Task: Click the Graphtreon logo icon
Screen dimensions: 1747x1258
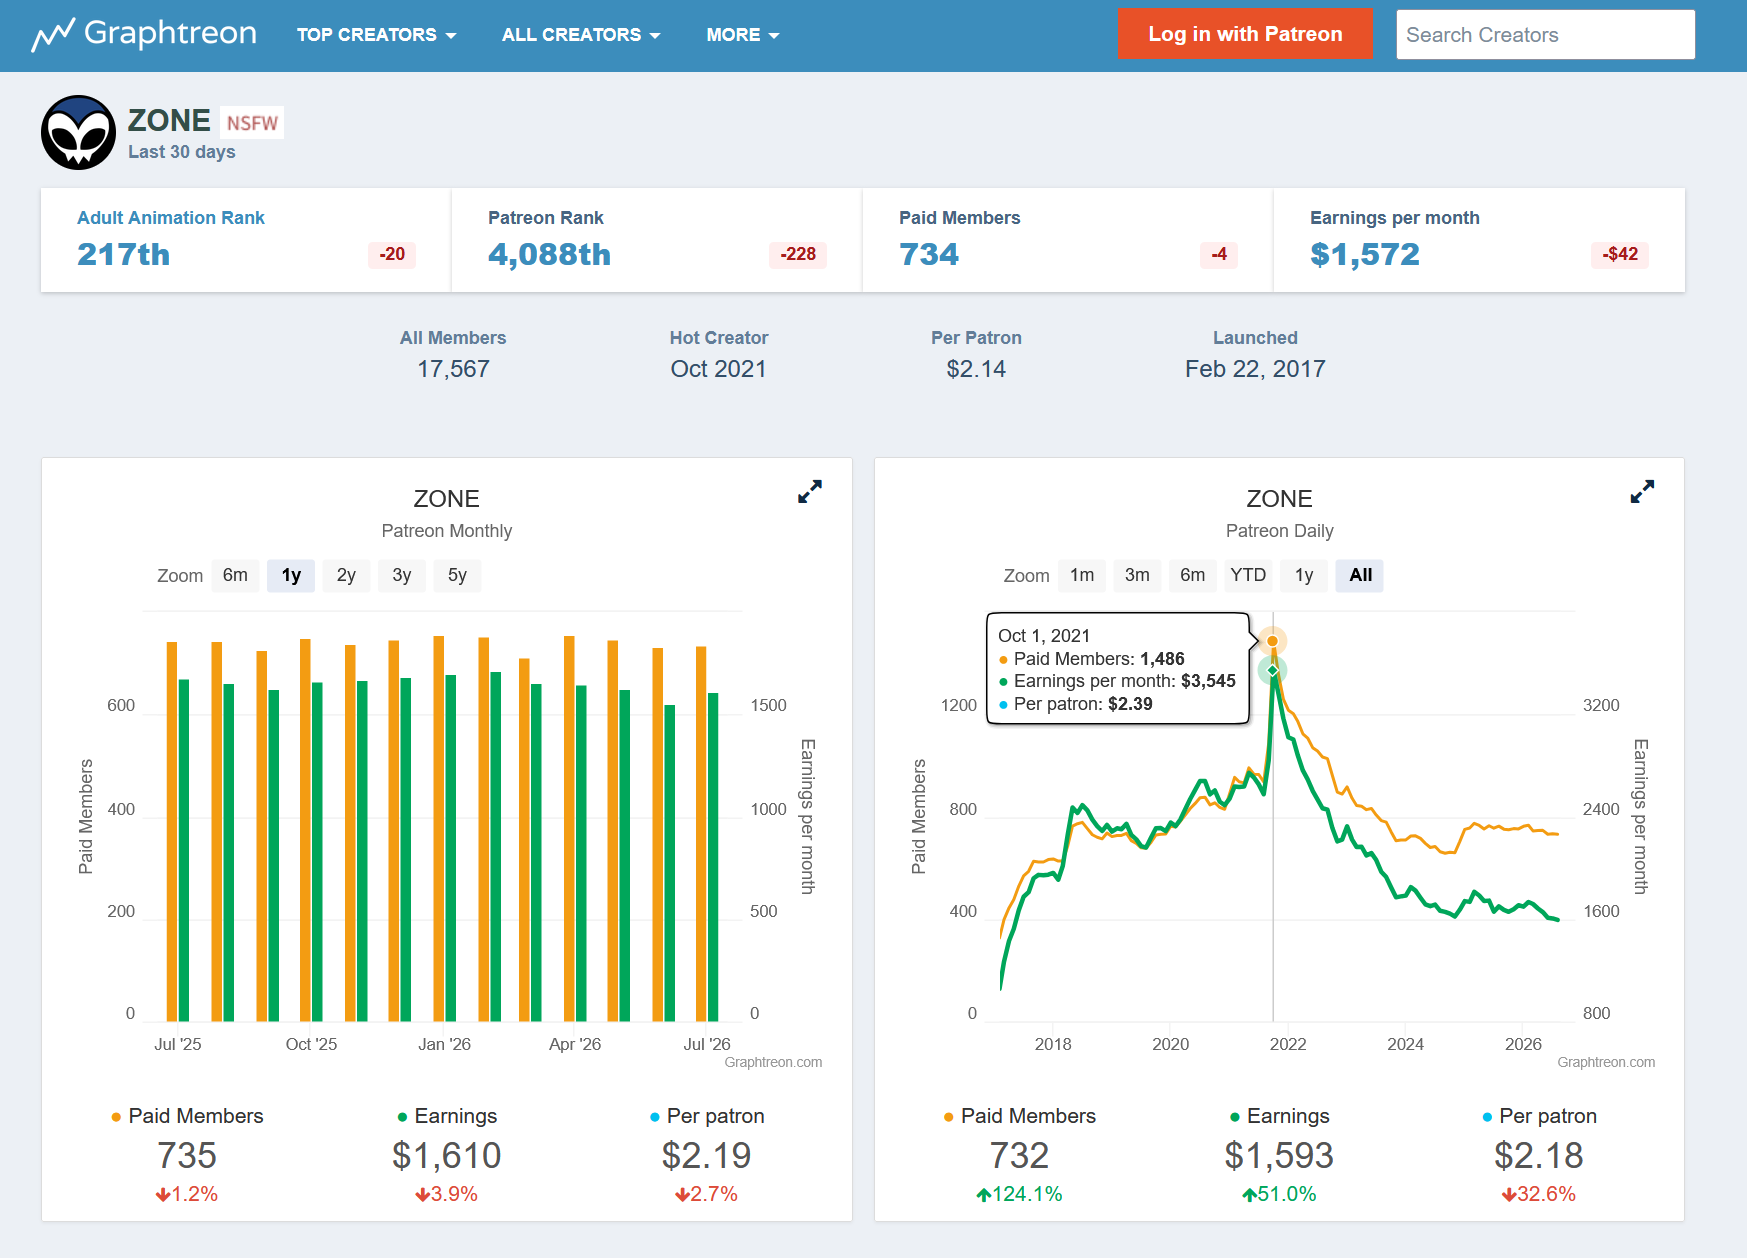Action: point(53,35)
